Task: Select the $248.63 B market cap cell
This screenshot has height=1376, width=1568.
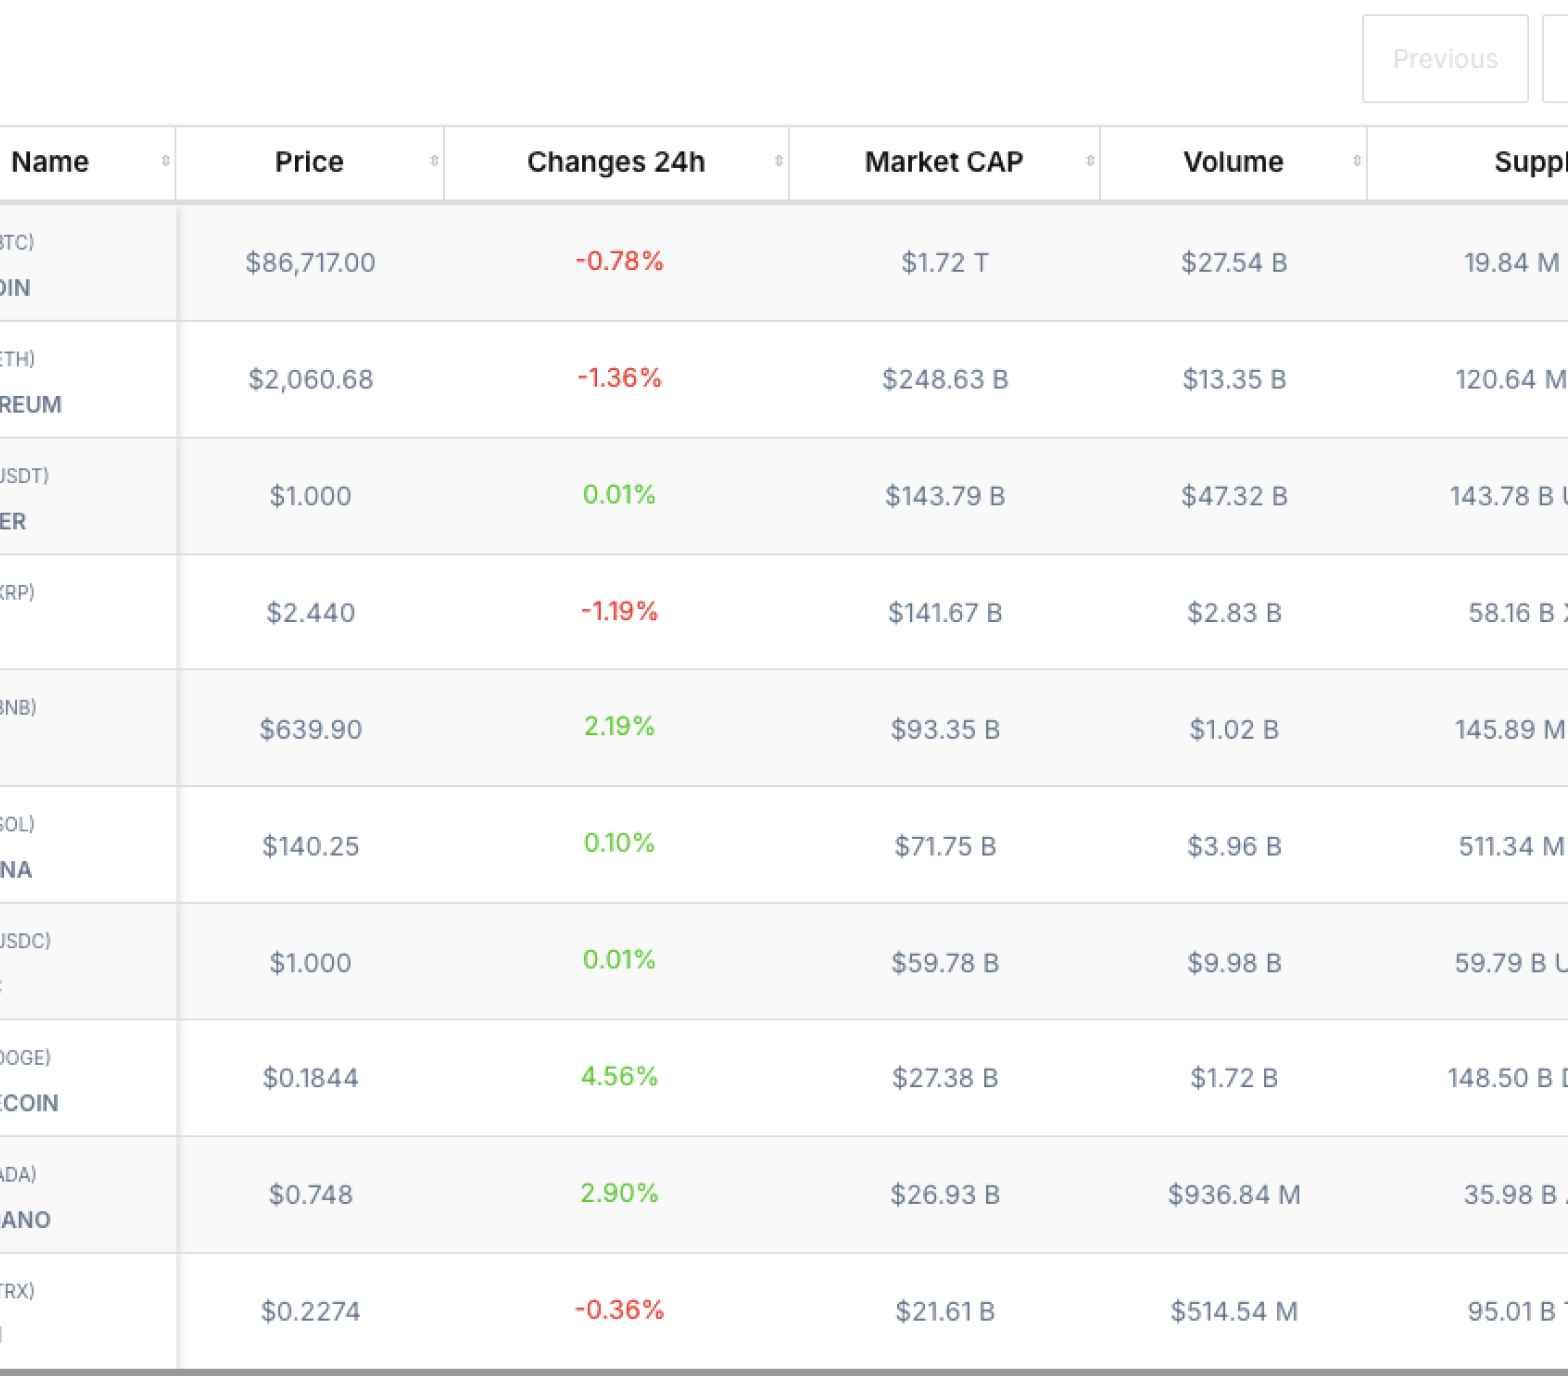Action: tap(945, 380)
